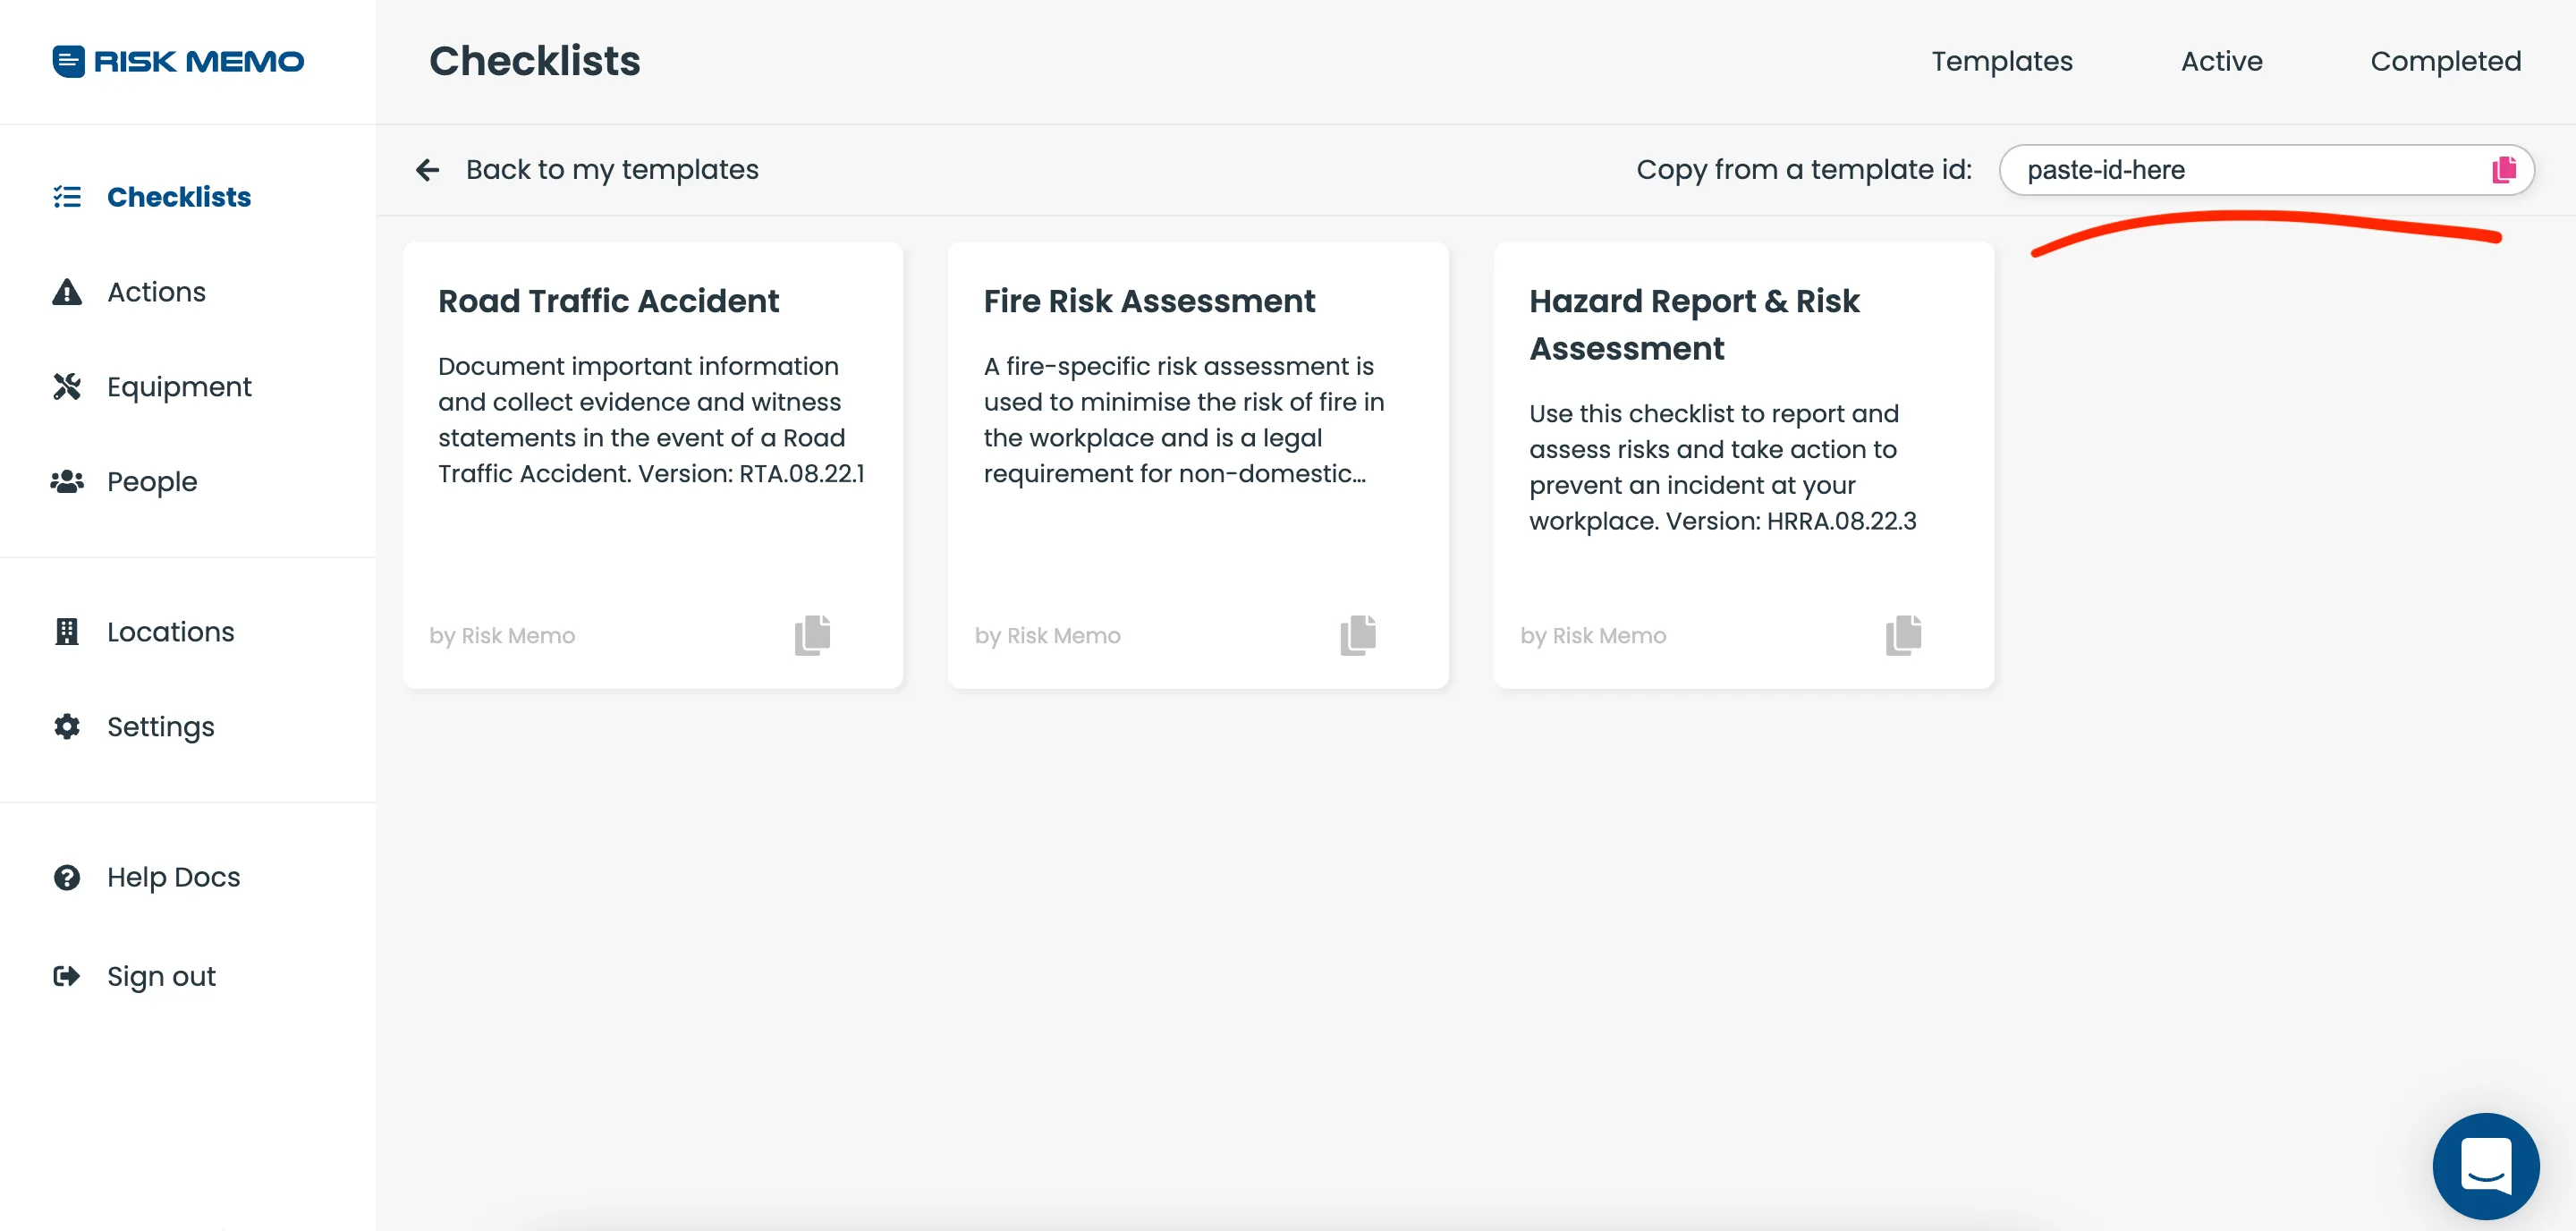
Task: Click 'by Risk Memo' on Hazard Report card
Action: (x=1593, y=636)
